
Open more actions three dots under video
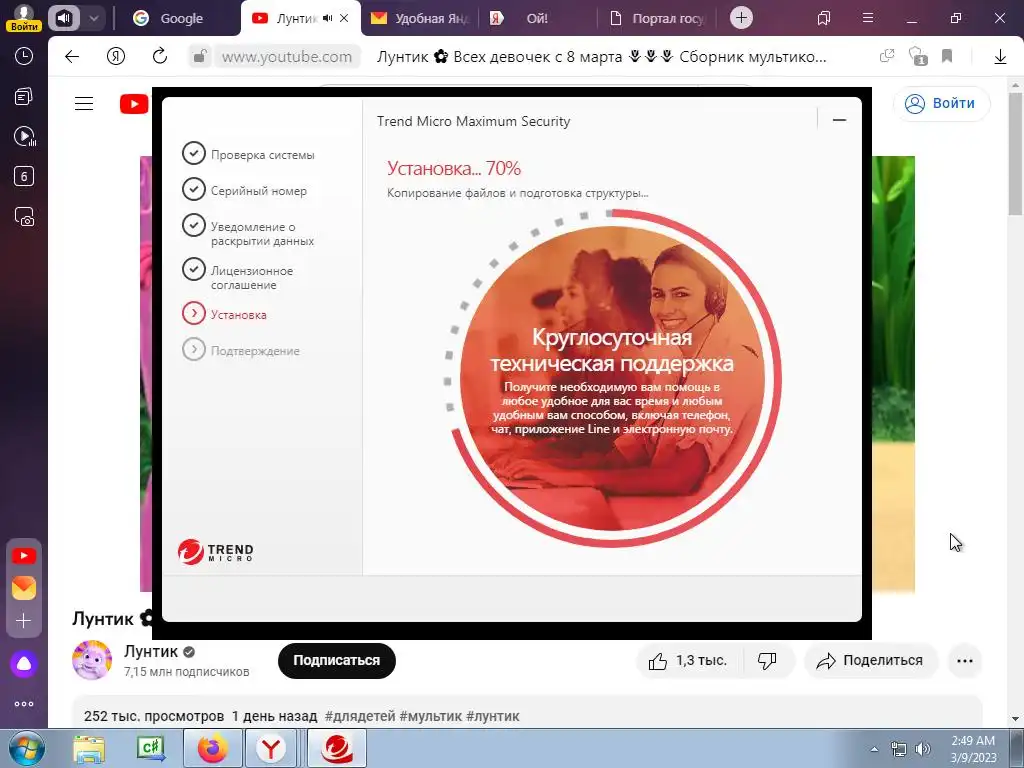pos(965,661)
